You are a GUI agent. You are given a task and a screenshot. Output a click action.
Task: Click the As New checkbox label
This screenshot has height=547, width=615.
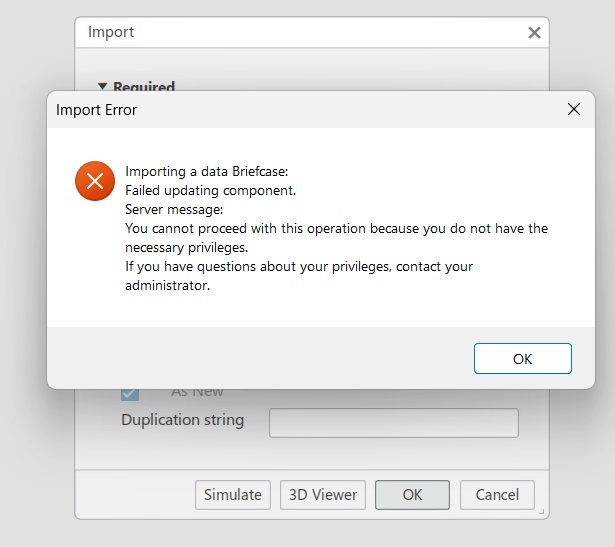coord(197,392)
